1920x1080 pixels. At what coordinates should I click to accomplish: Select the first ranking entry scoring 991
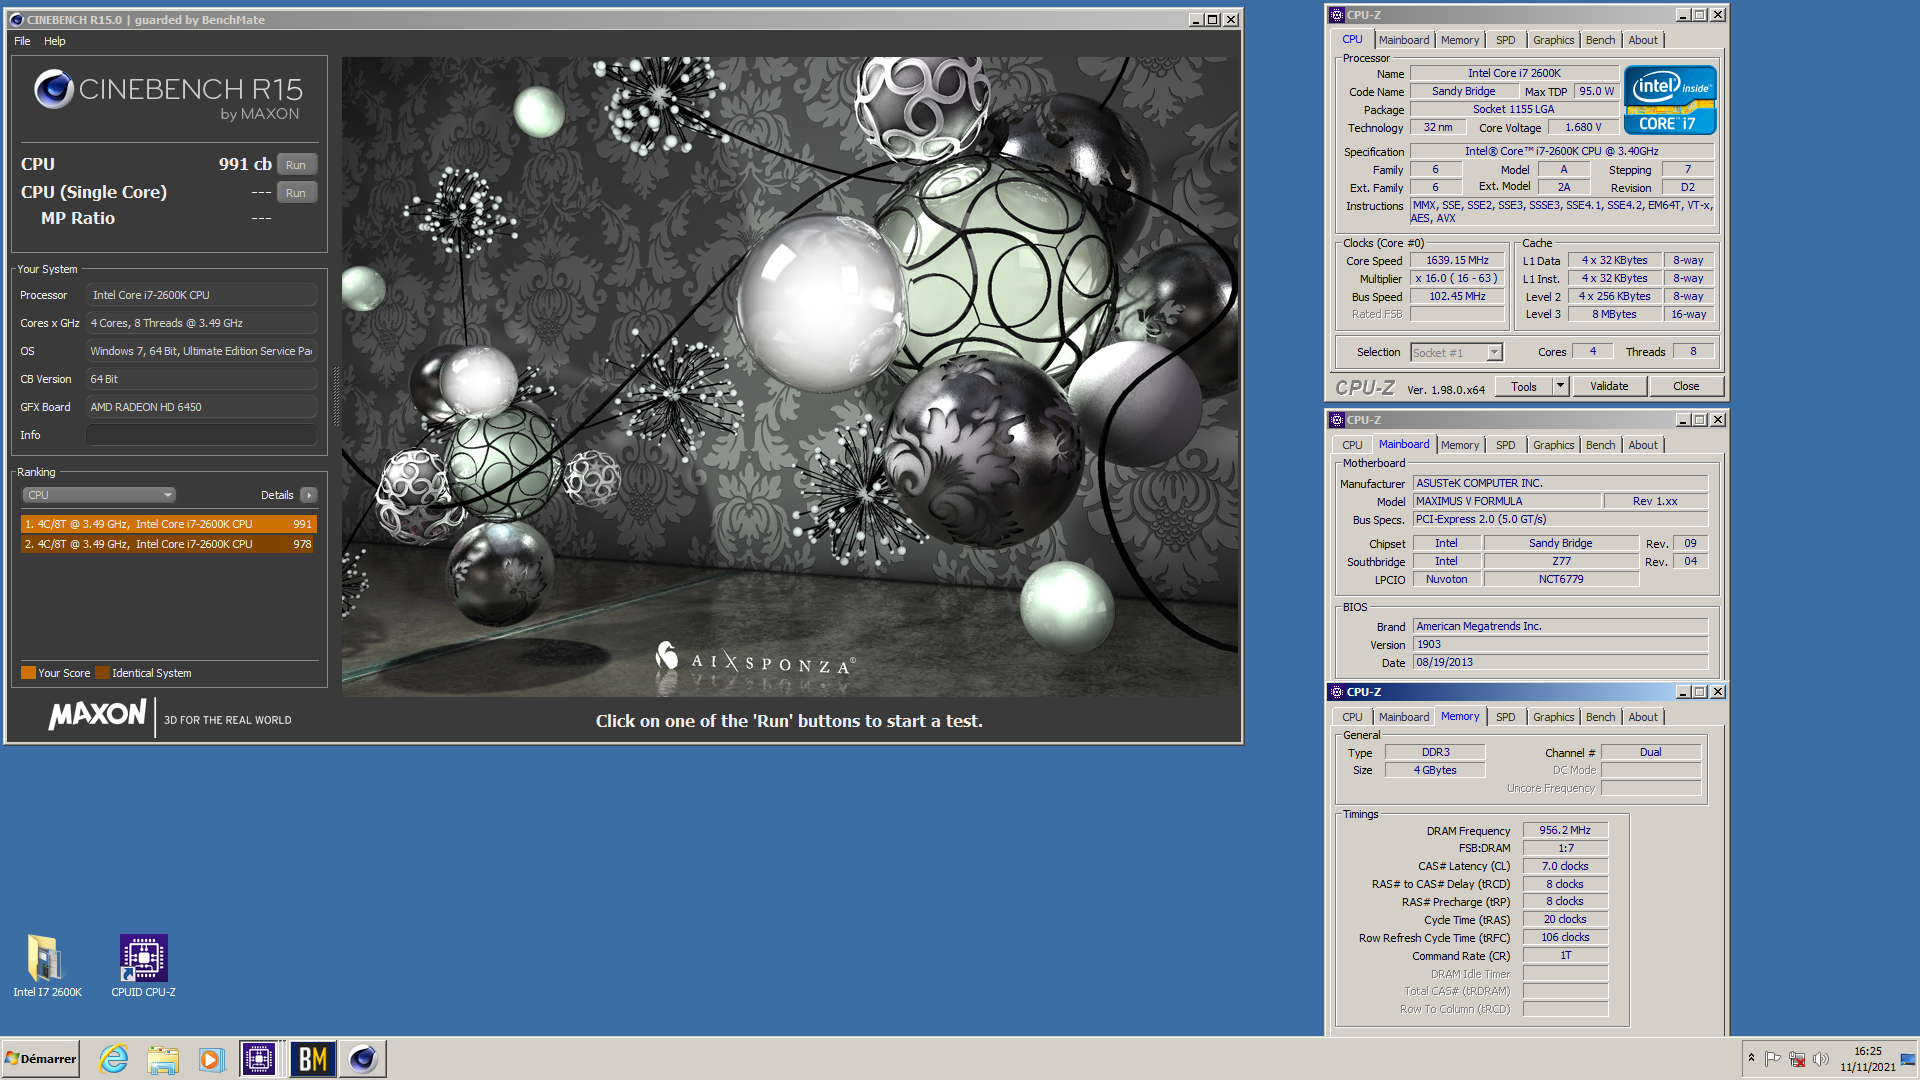(x=168, y=524)
